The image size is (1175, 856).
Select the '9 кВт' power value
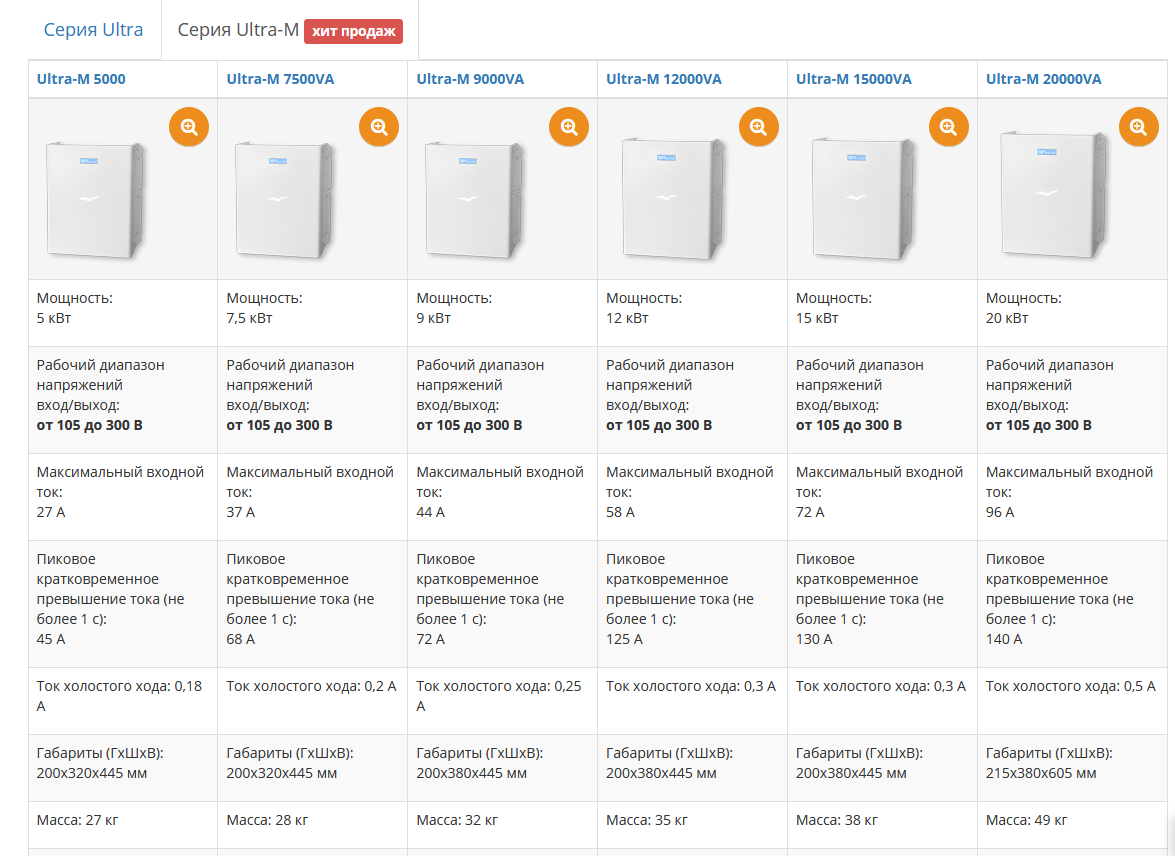coord(434,318)
